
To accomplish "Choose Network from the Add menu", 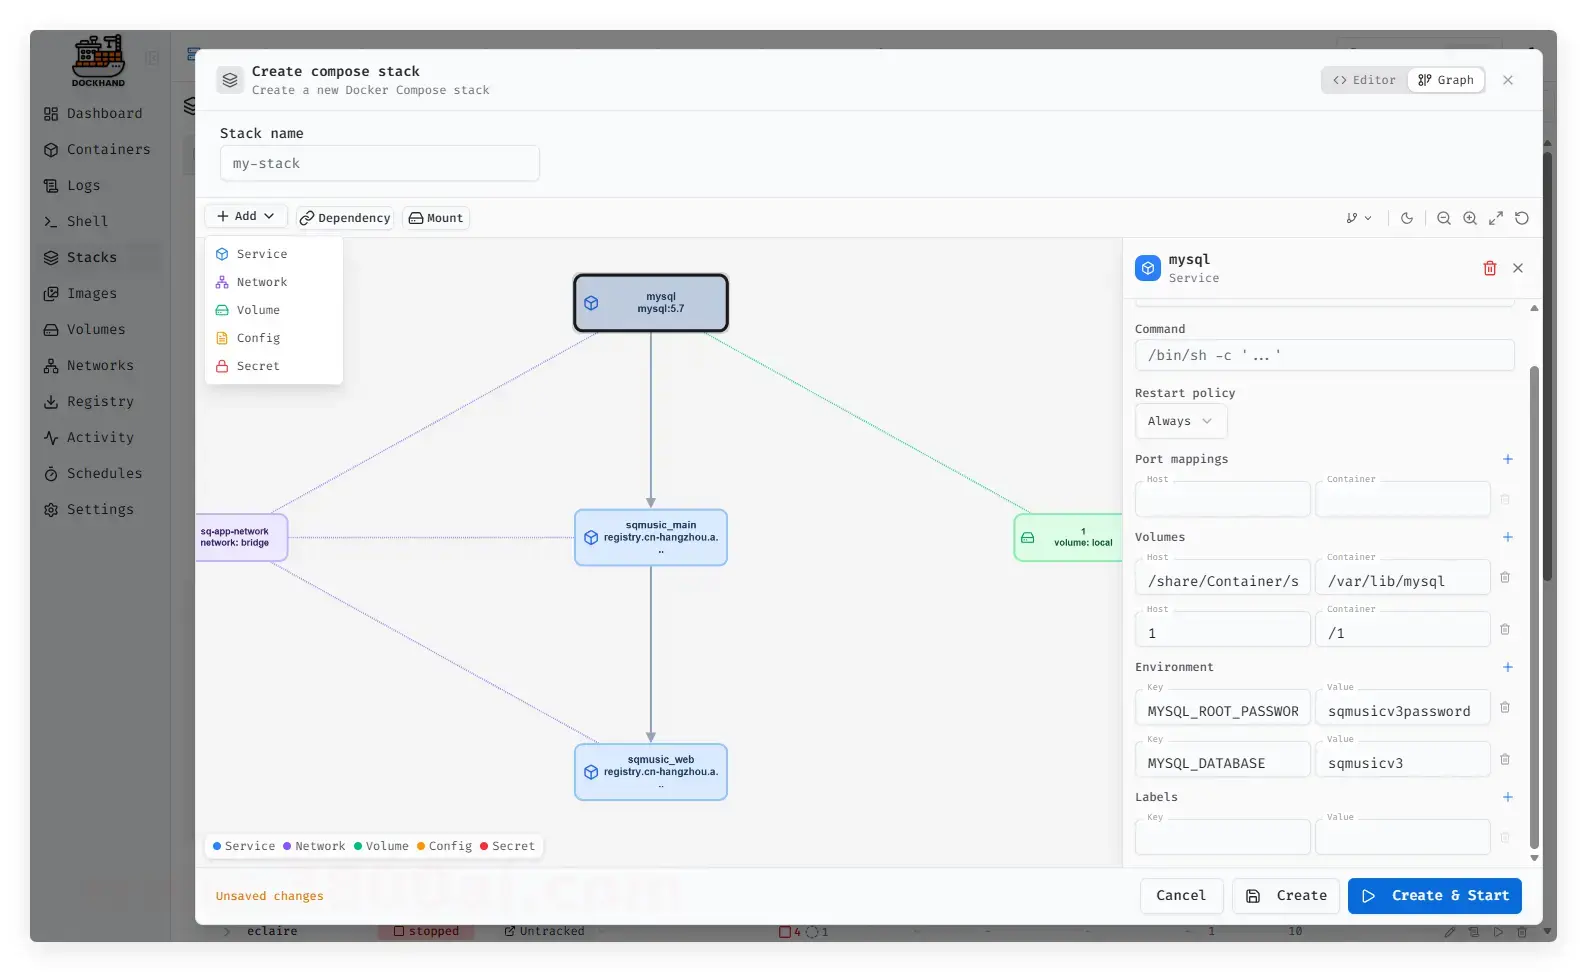I will [261, 282].
